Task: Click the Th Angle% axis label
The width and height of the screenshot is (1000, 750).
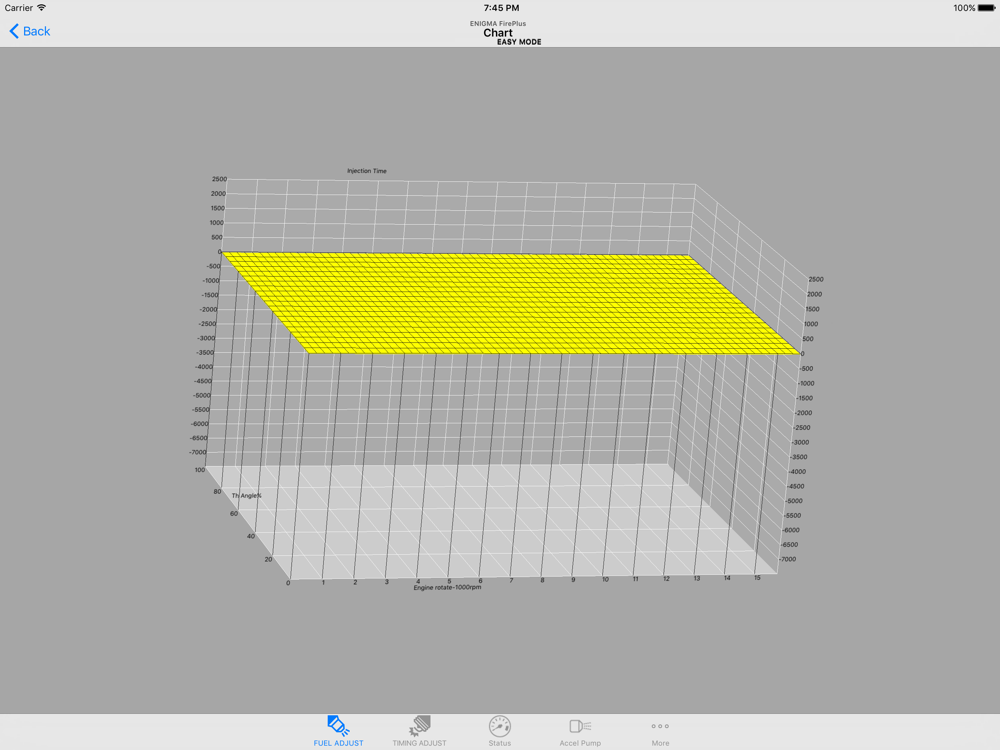Action: (247, 495)
